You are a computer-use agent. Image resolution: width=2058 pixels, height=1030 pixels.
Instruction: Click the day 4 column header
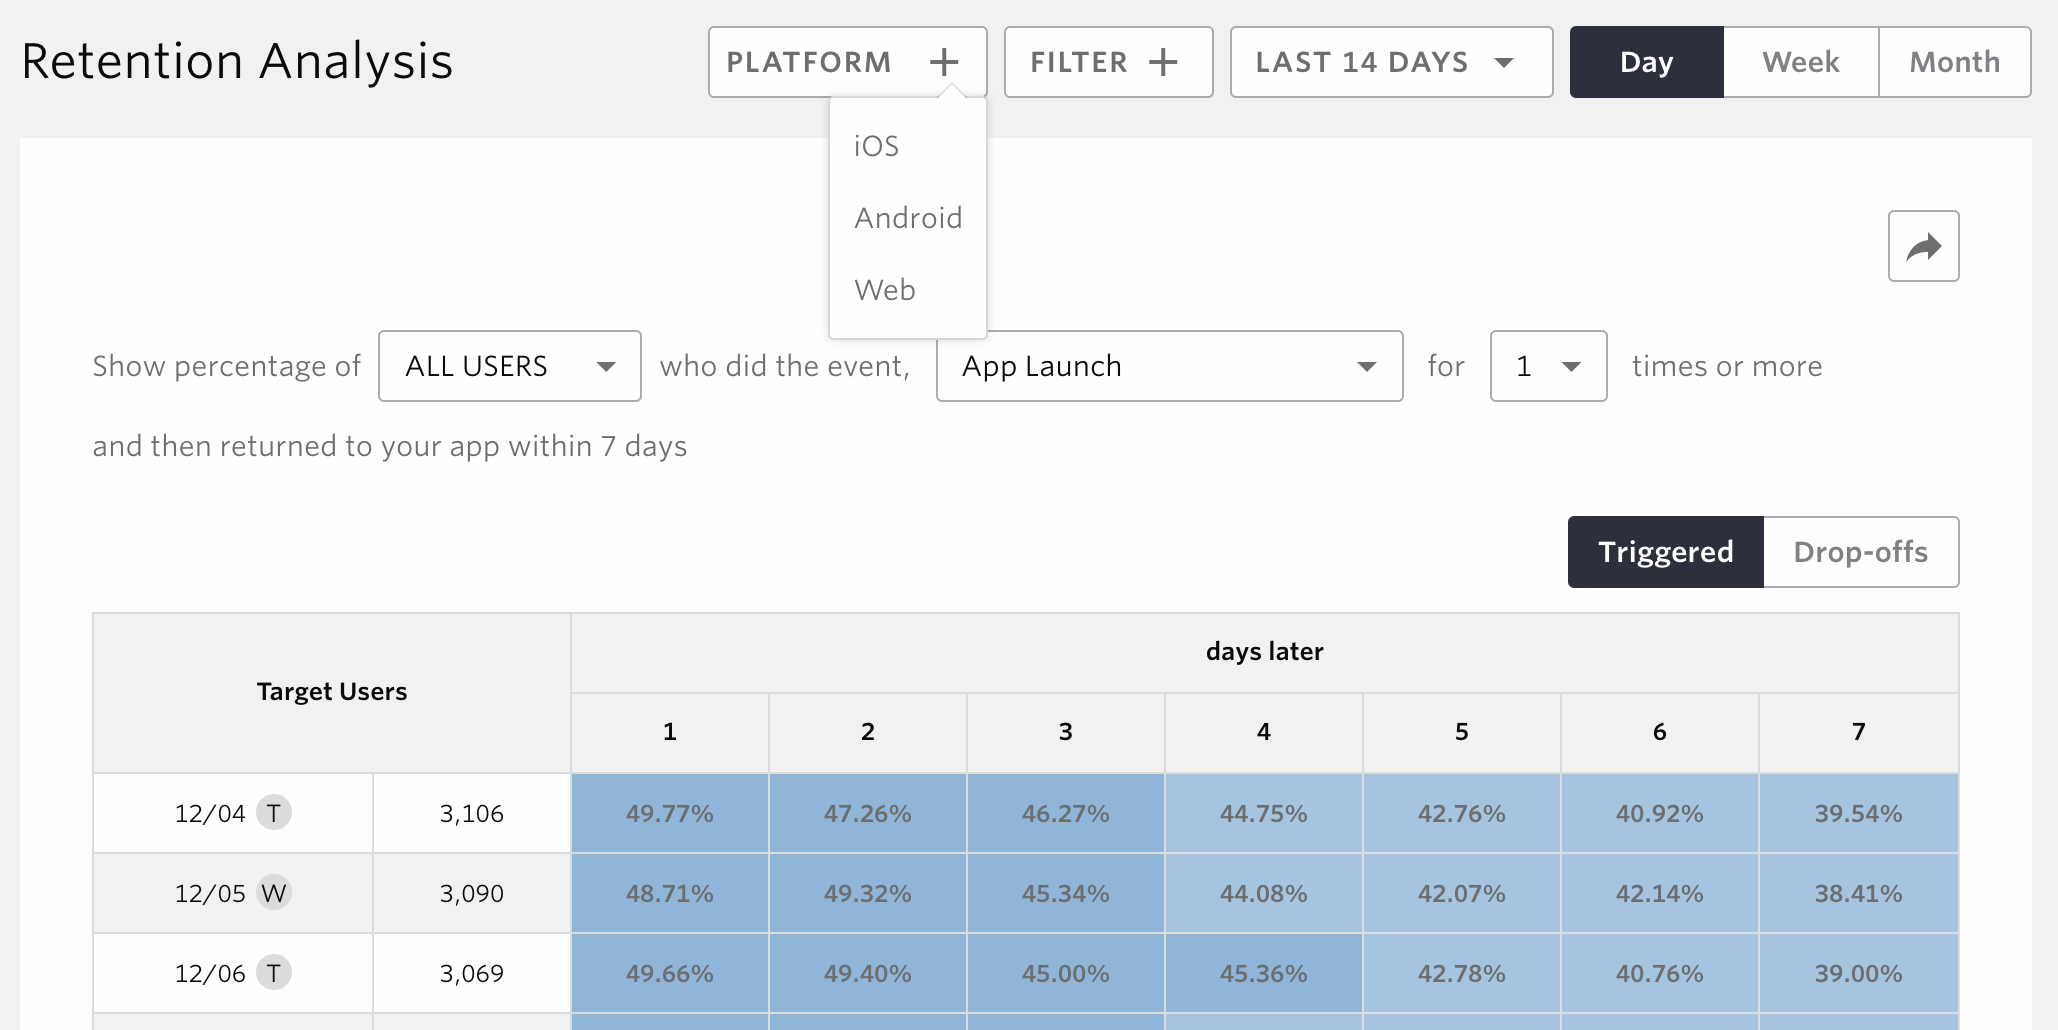click(1264, 732)
